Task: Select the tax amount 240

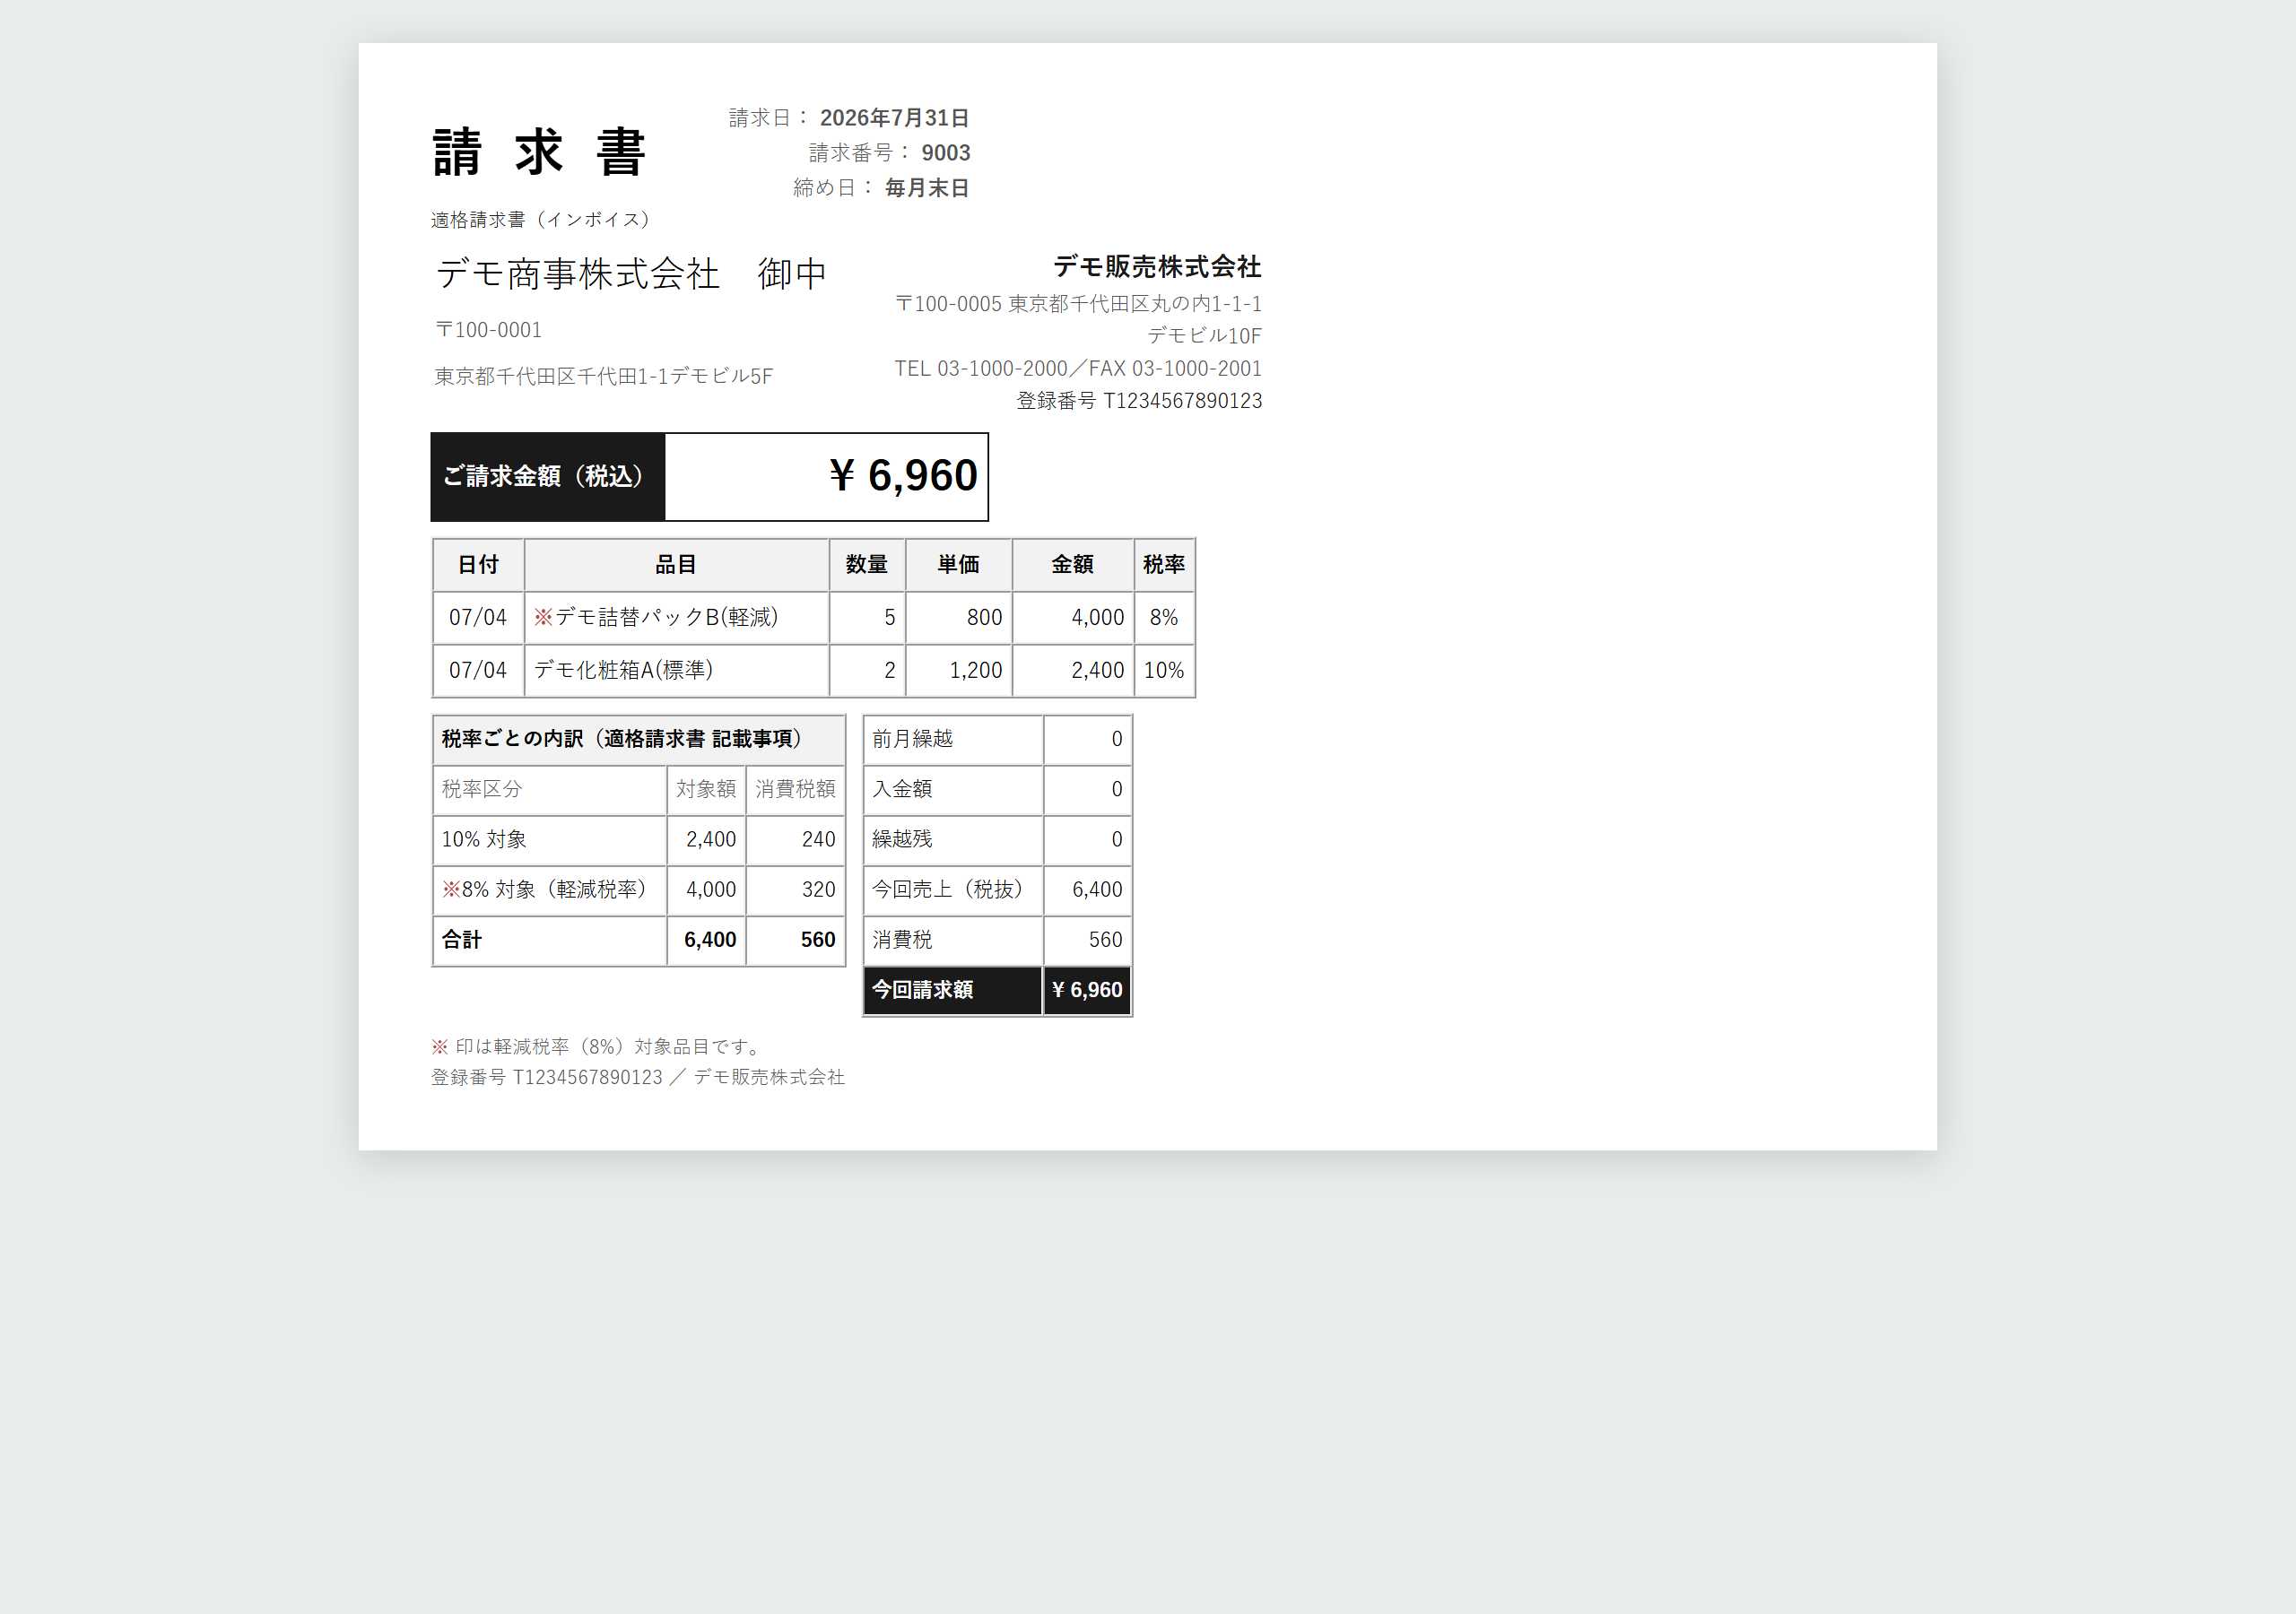Action: coord(795,840)
